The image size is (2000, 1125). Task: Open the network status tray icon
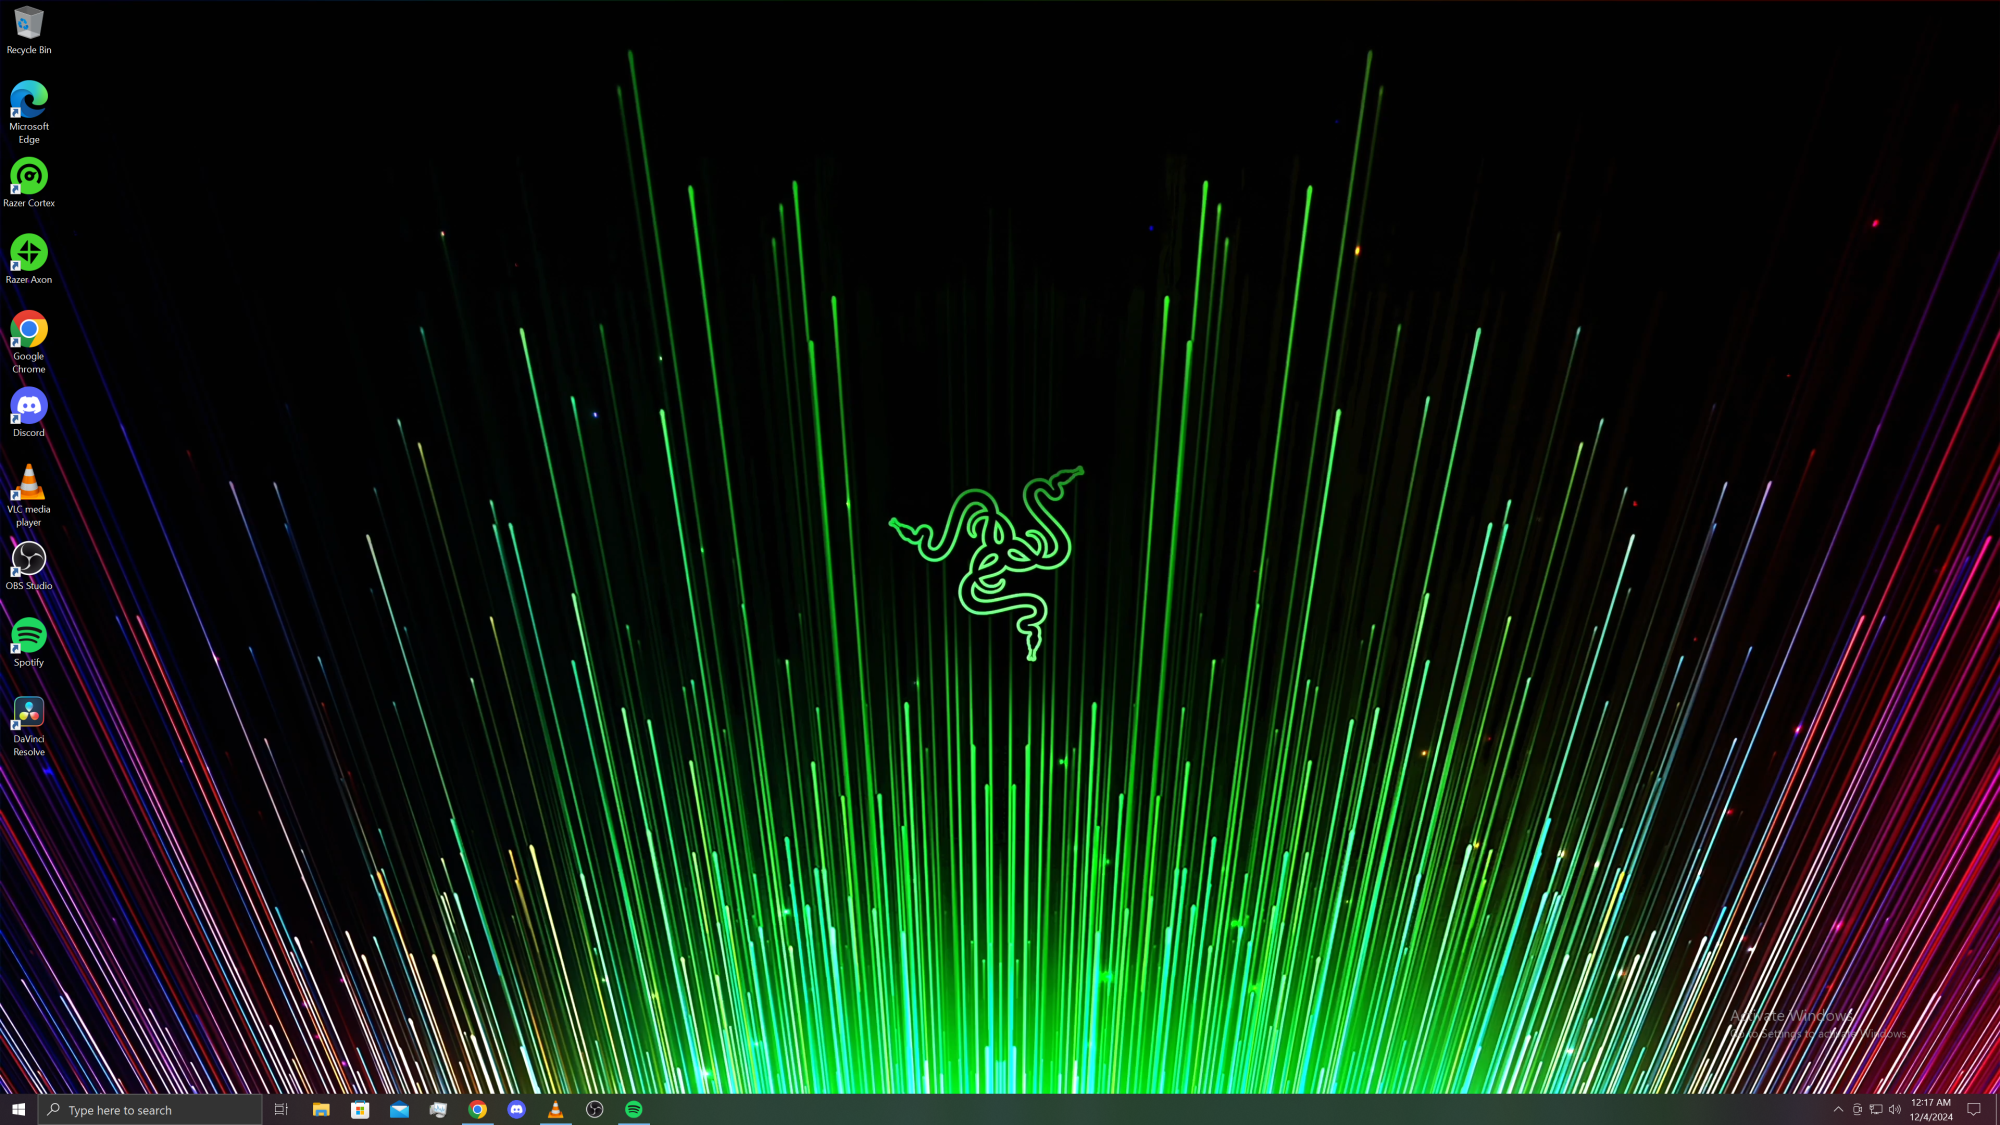point(1876,1109)
